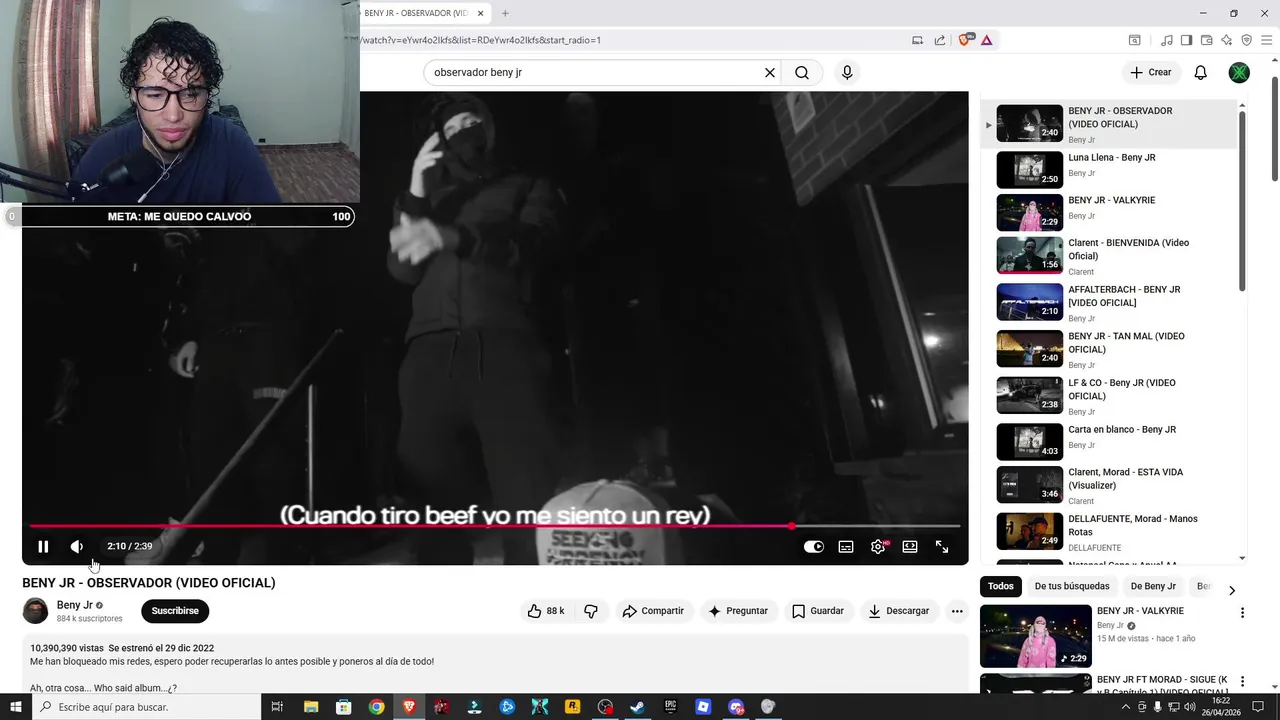The image size is (1280, 720).
Task: Play 'LF & CO - Beny JR' from playlist
Action: [1108, 396]
